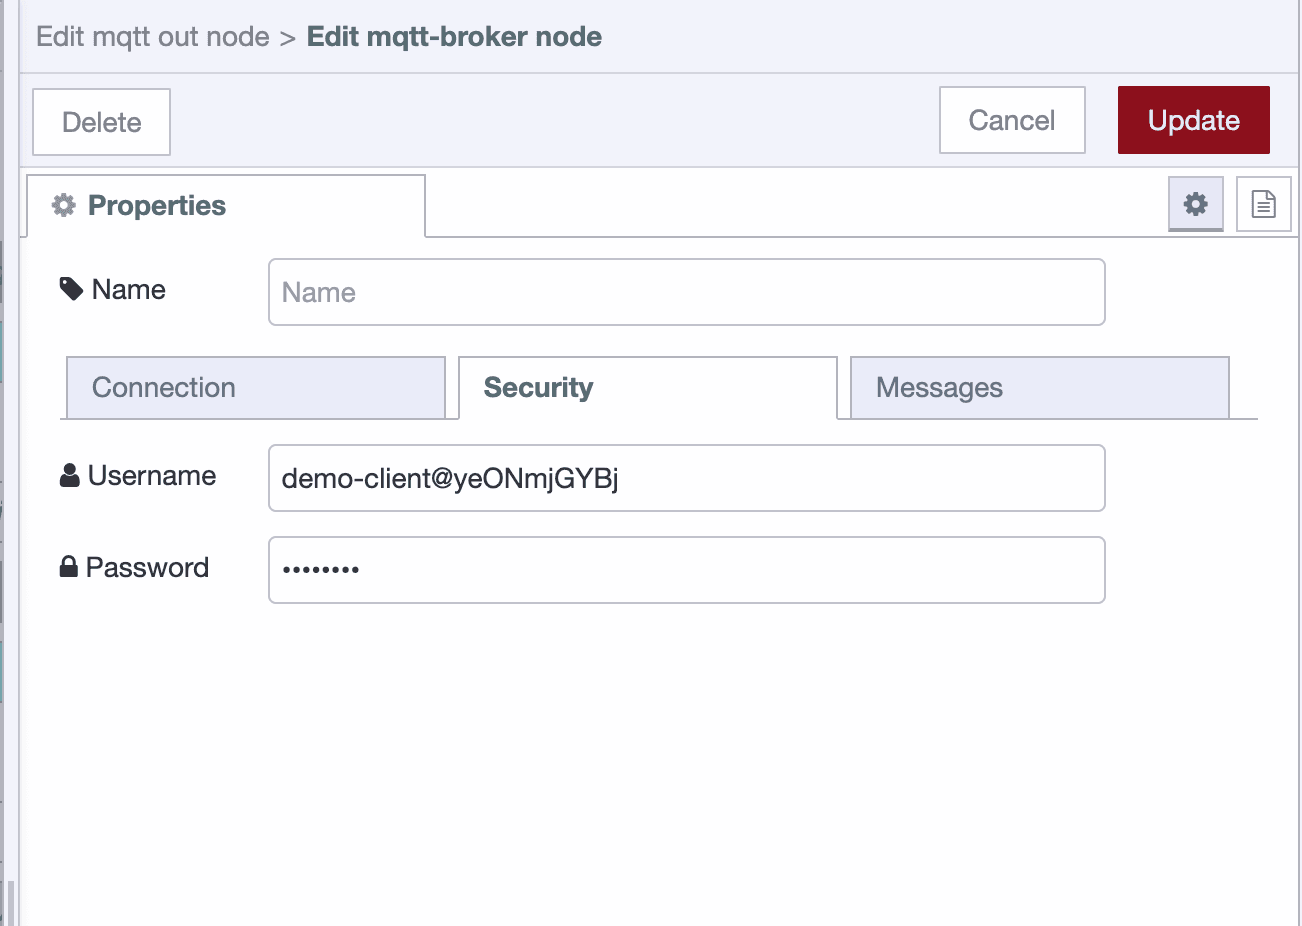Select the Security tab
Screen dimensions: 1302x926
click(x=648, y=387)
